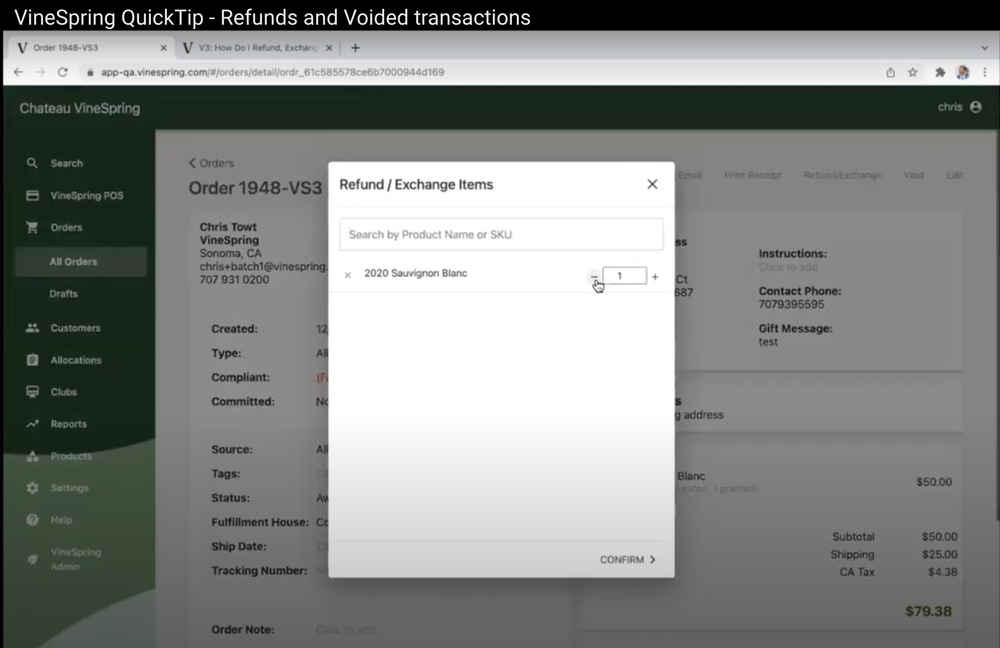Viewport: 1000px width, 648px height.
Task: Click the Contact Phone 7079395595
Action: click(x=791, y=304)
